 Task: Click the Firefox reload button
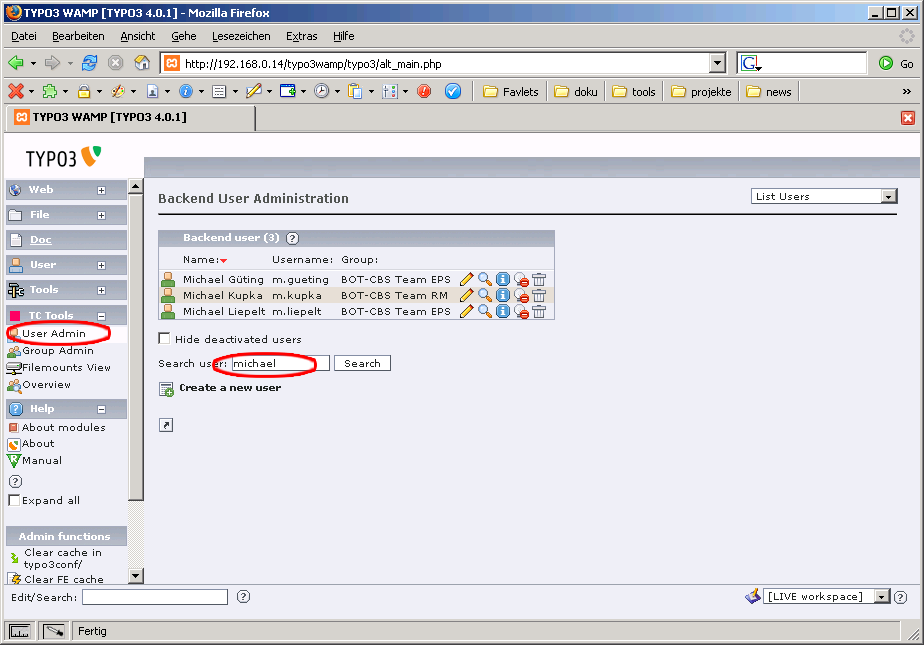90,63
